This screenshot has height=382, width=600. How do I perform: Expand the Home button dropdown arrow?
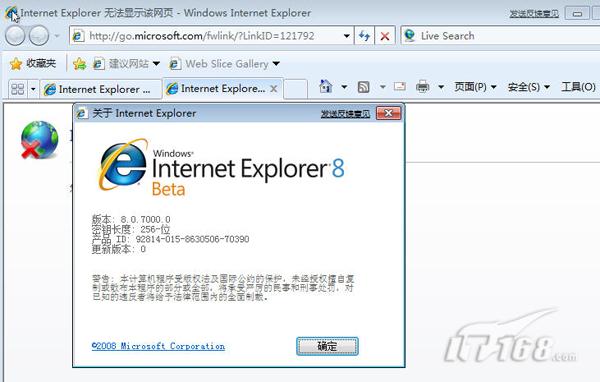pos(344,87)
